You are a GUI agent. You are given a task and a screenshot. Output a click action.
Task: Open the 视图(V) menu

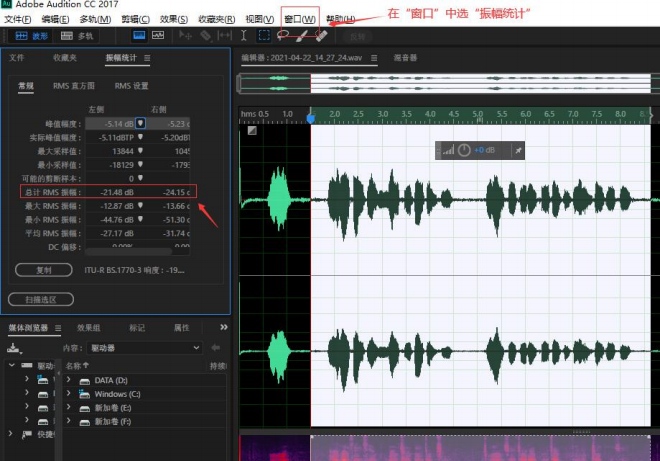[260, 19]
